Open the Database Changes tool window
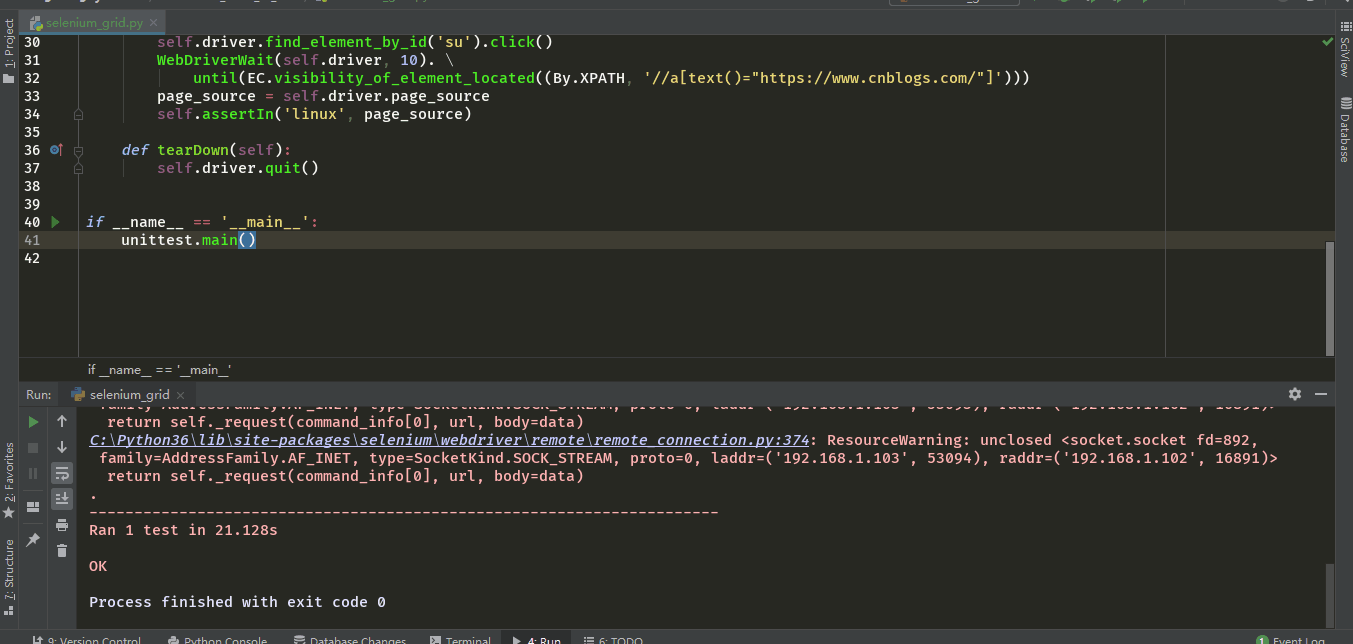The width and height of the screenshot is (1353, 644). coord(350,641)
